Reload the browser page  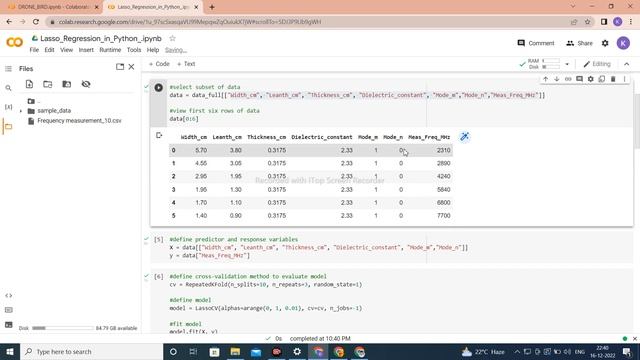(36, 22)
